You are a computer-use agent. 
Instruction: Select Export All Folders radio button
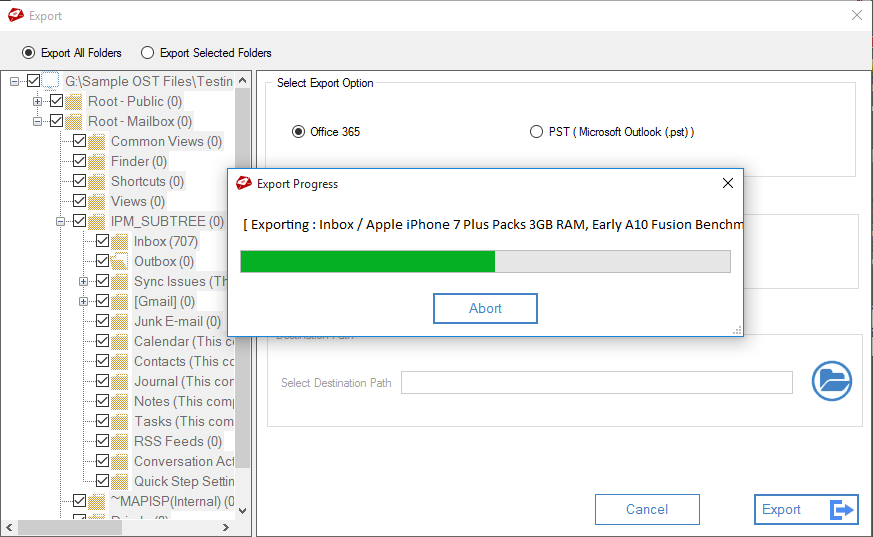28,53
